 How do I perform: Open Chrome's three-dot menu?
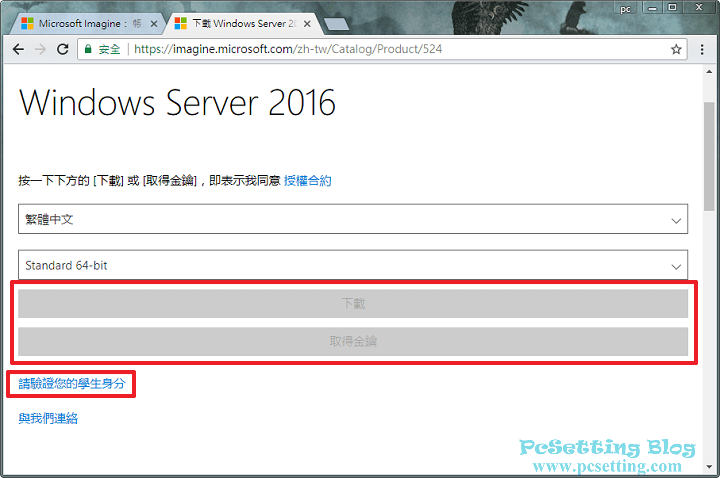coord(703,48)
